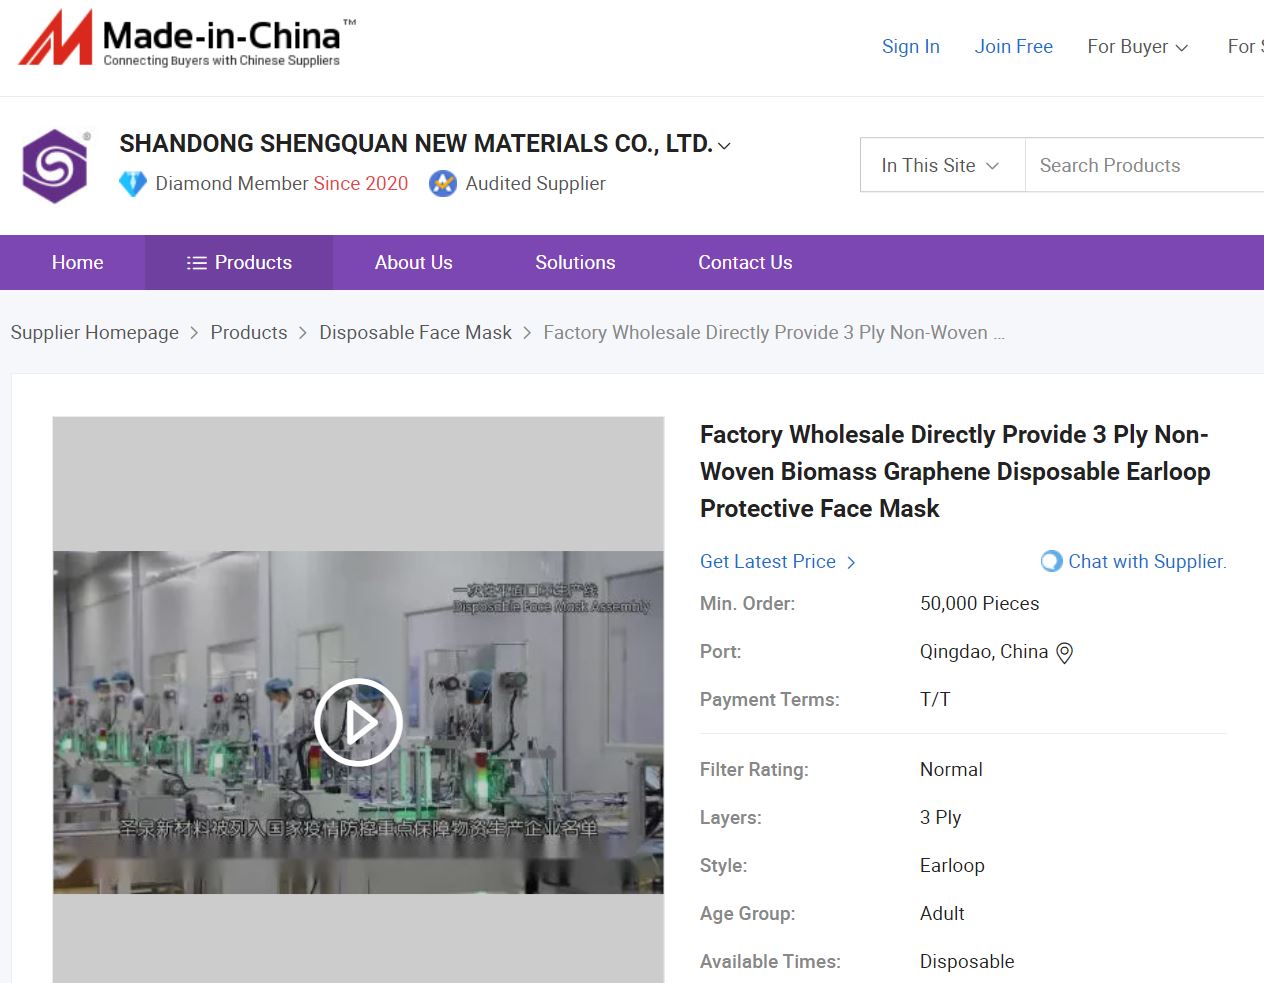Viewport: 1264px width, 983px height.
Task: Switch to the Solutions tab
Action: click(x=575, y=262)
